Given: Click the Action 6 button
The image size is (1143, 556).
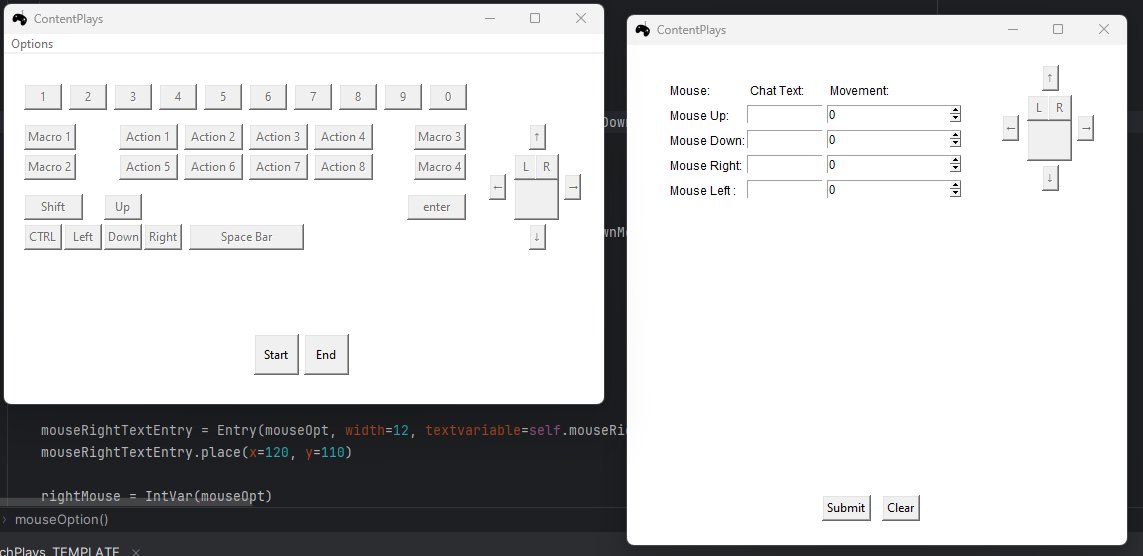Looking at the screenshot, I should tap(213, 167).
